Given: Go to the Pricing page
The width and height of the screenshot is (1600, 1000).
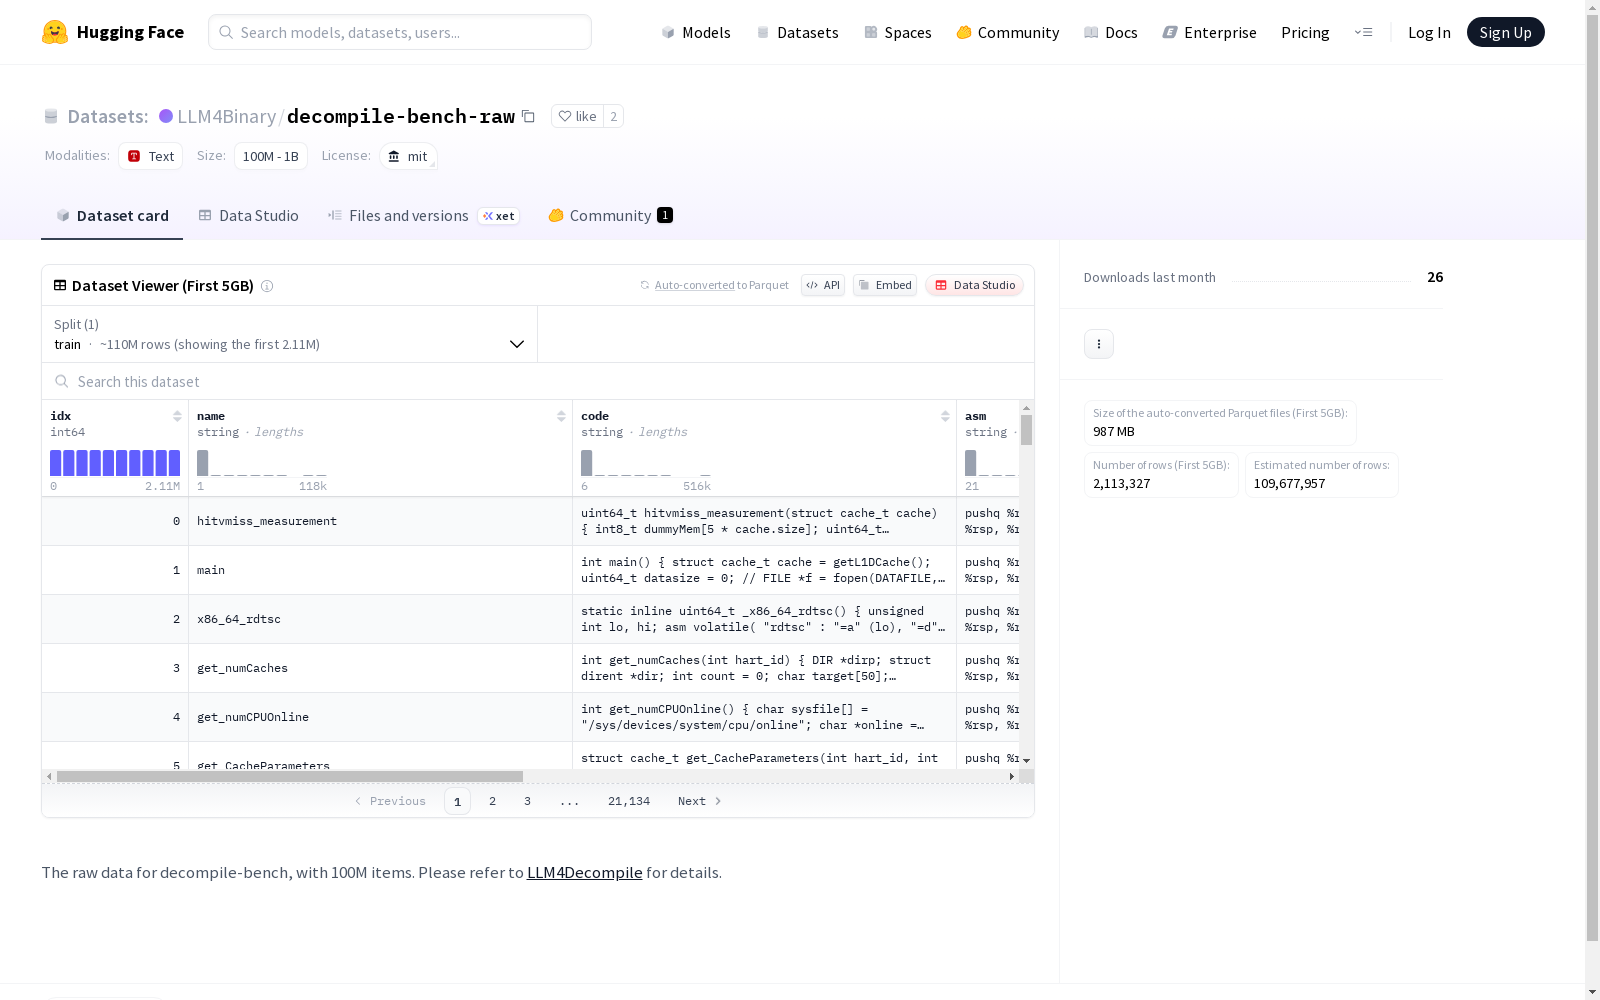Looking at the screenshot, I should pos(1305,32).
